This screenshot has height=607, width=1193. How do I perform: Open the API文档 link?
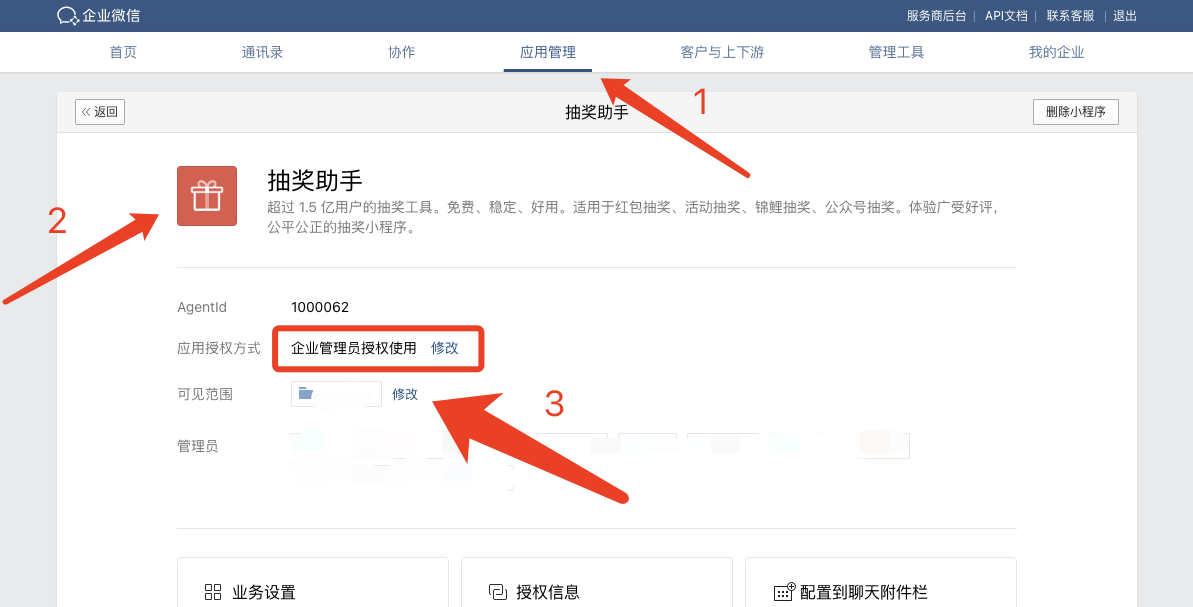point(1006,16)
